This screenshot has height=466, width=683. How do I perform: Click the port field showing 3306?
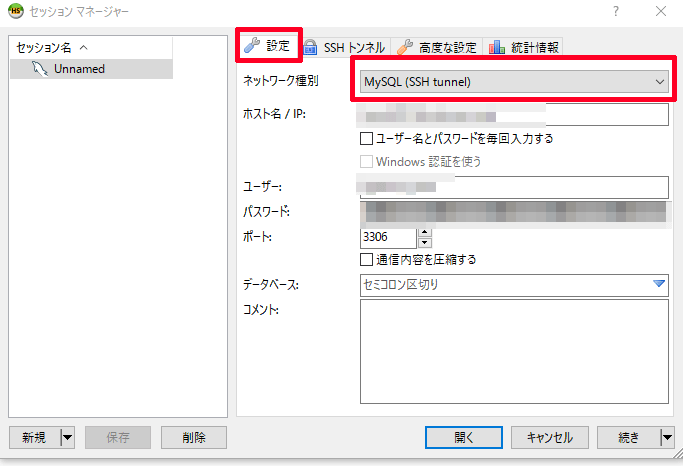click(x=388, y=237)
